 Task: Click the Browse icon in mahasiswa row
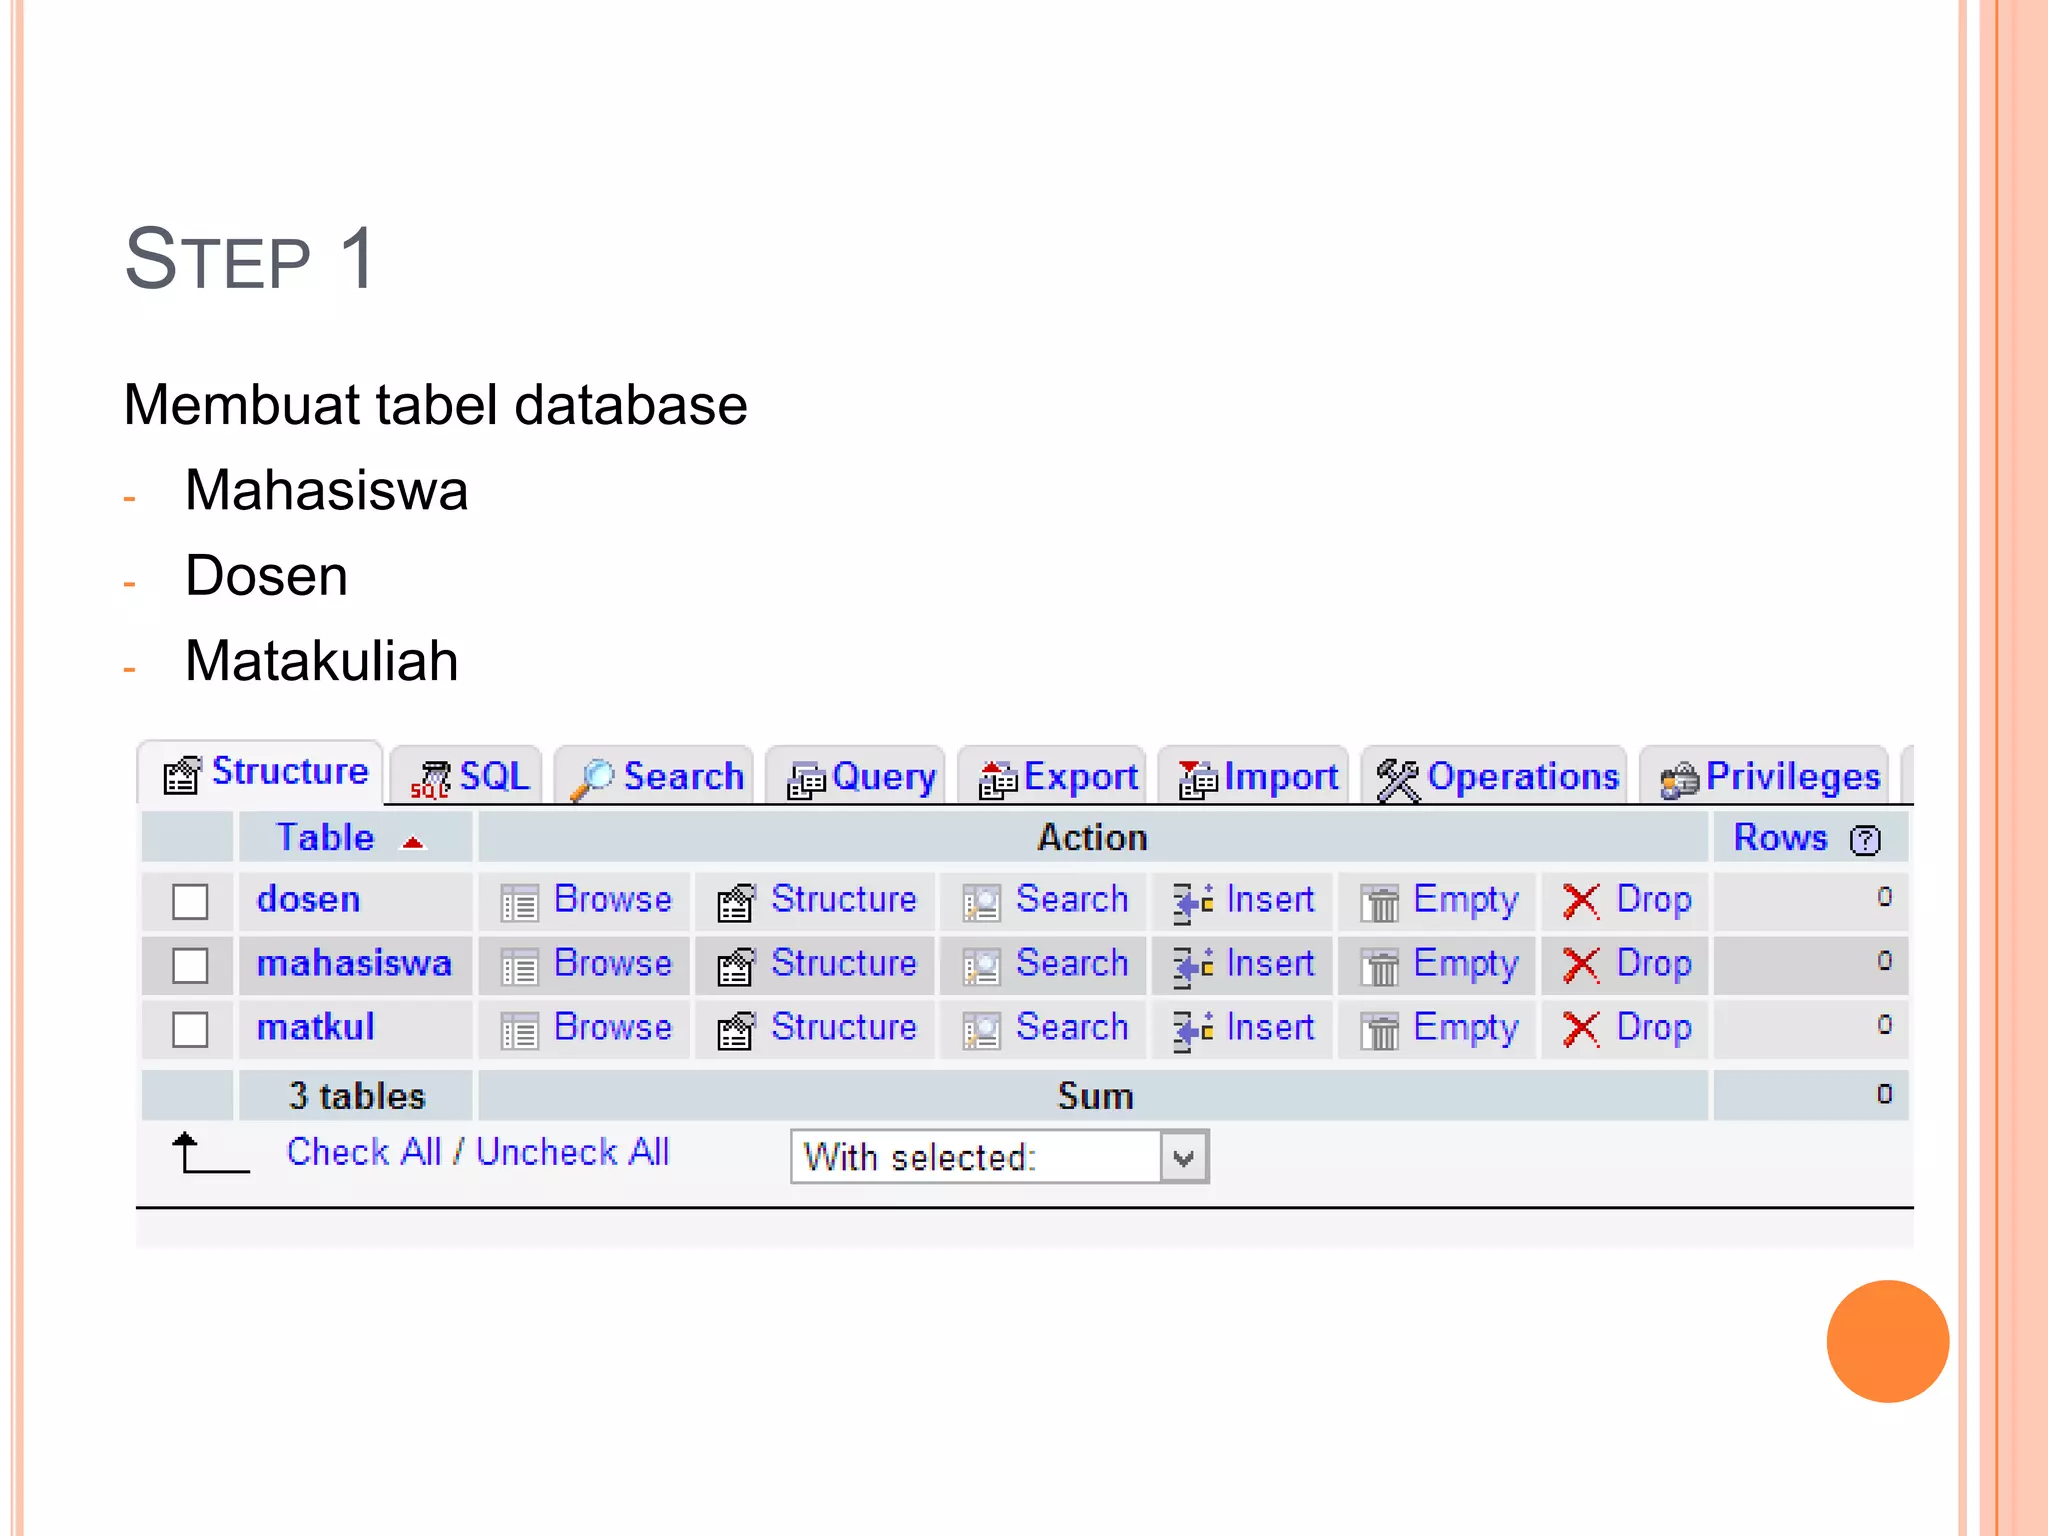(x=519, y=967)
